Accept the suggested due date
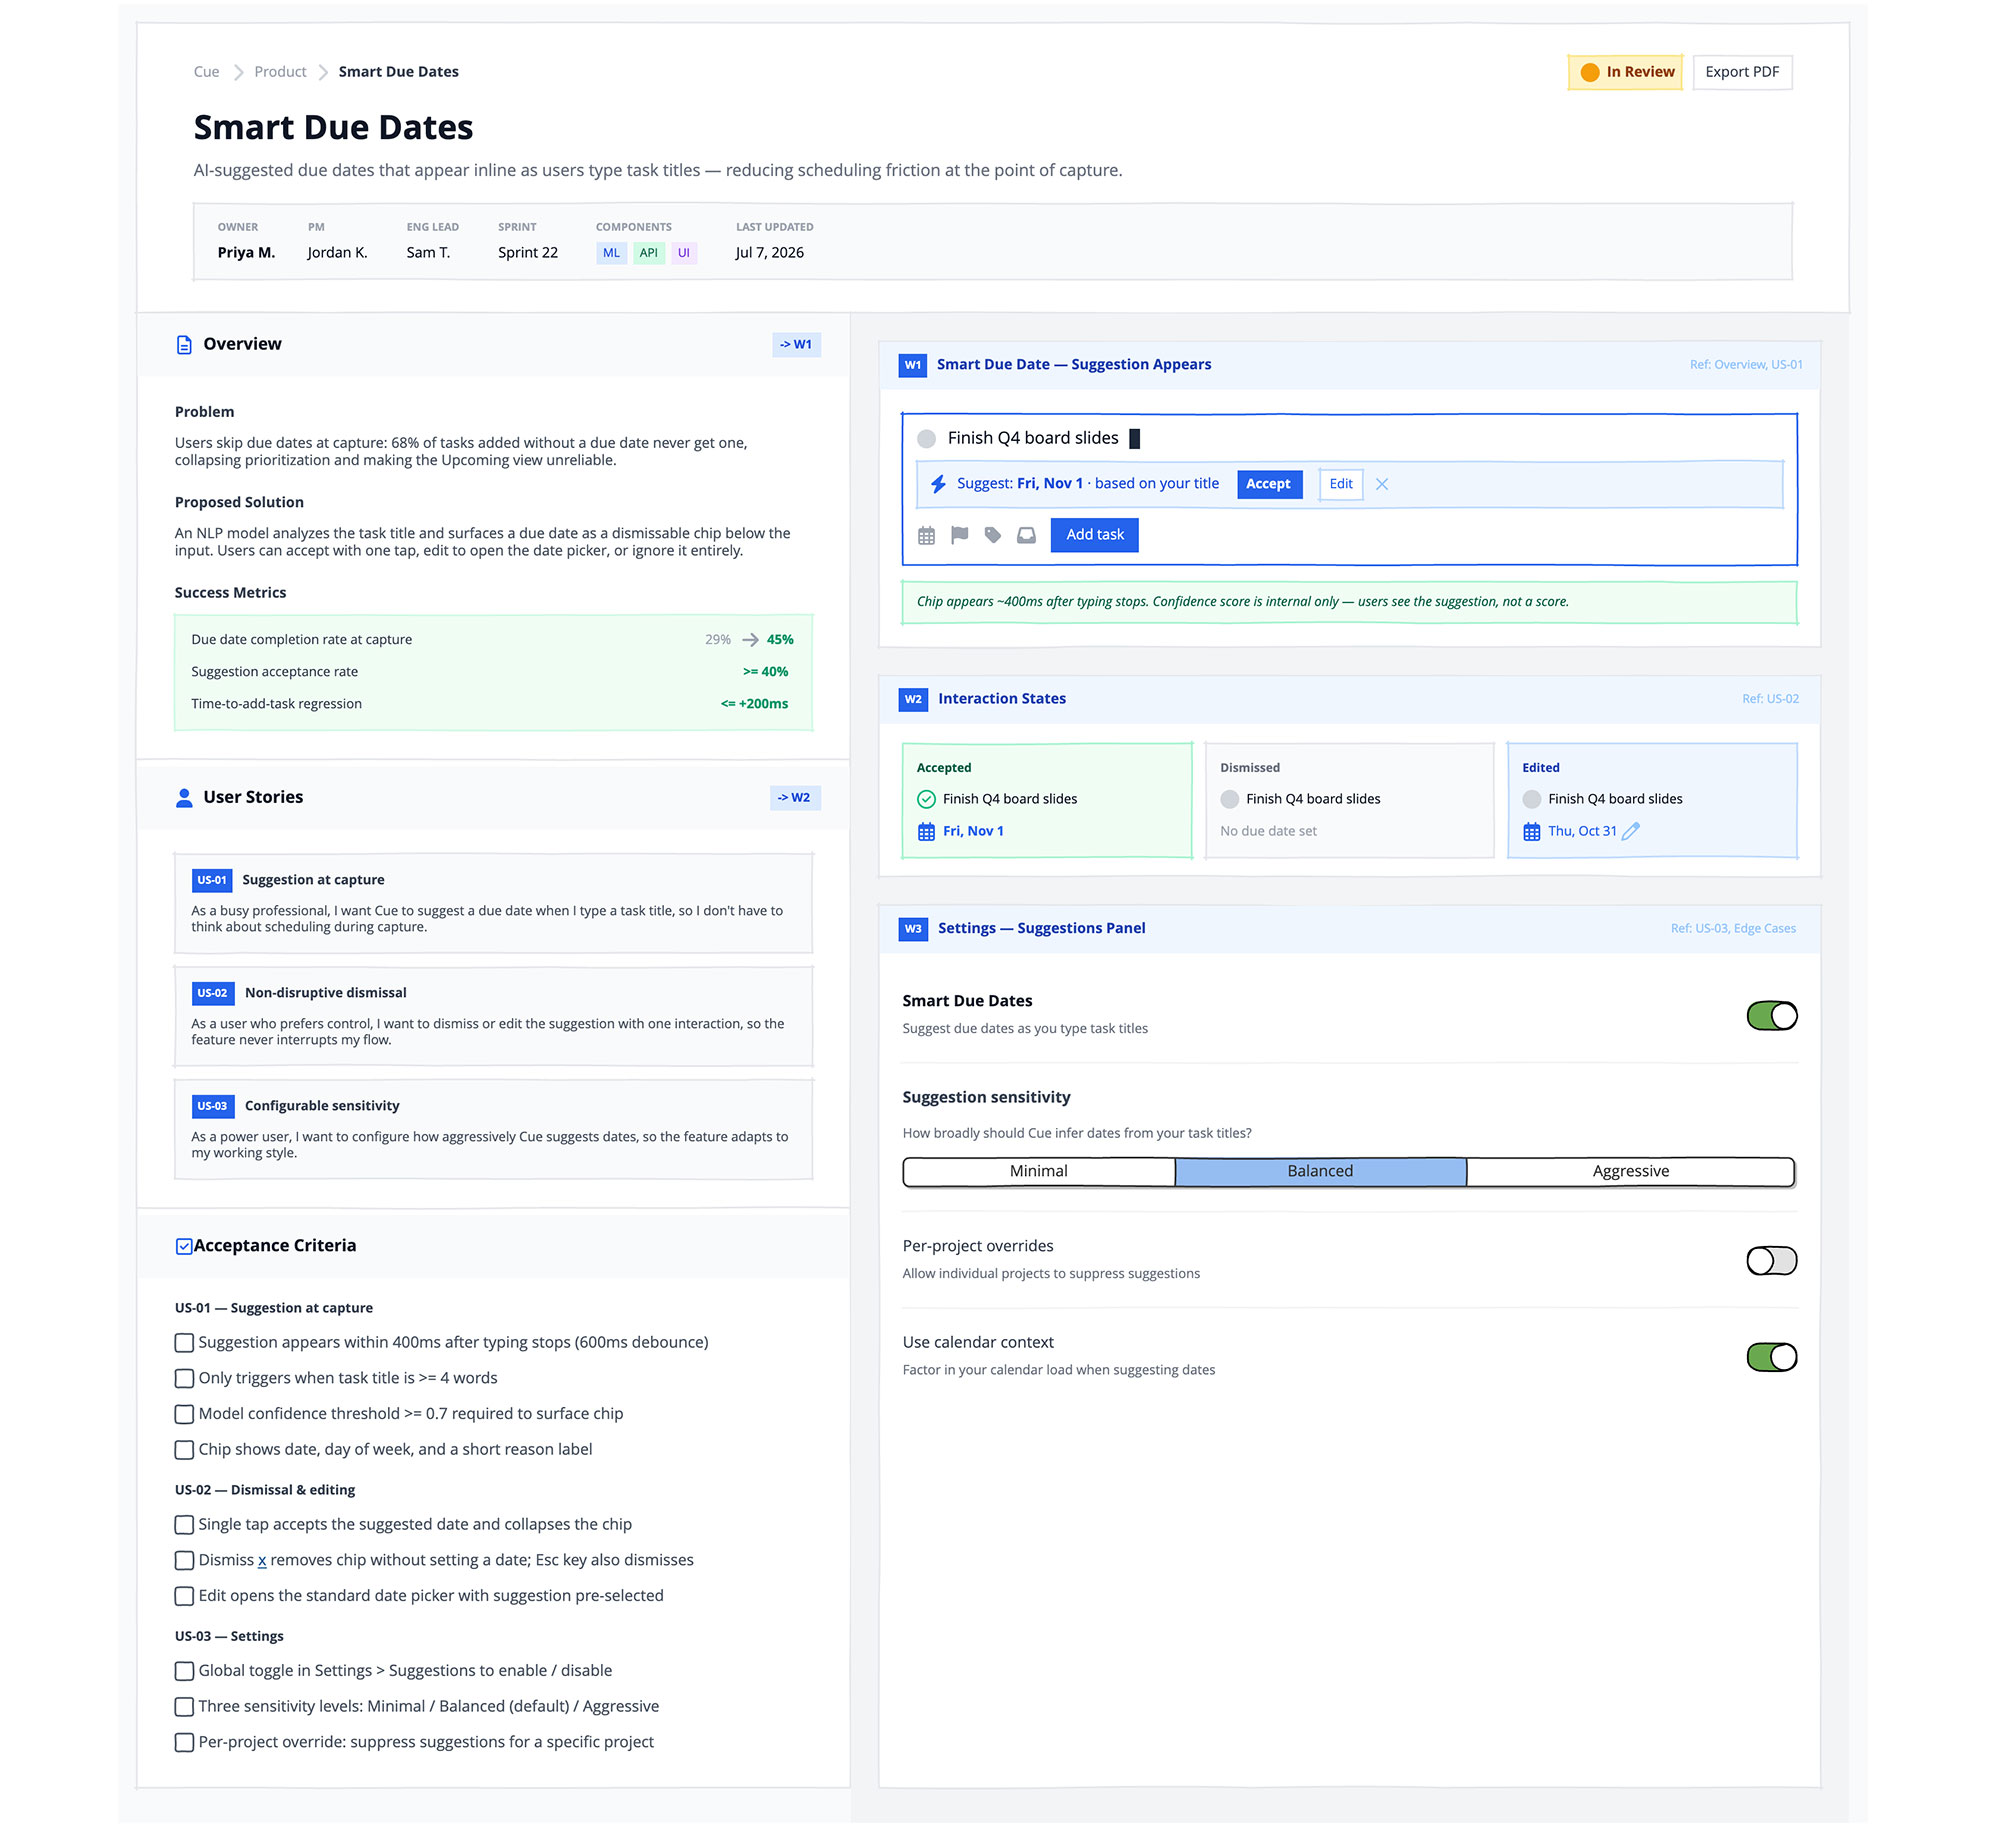 coord(1268,484)
